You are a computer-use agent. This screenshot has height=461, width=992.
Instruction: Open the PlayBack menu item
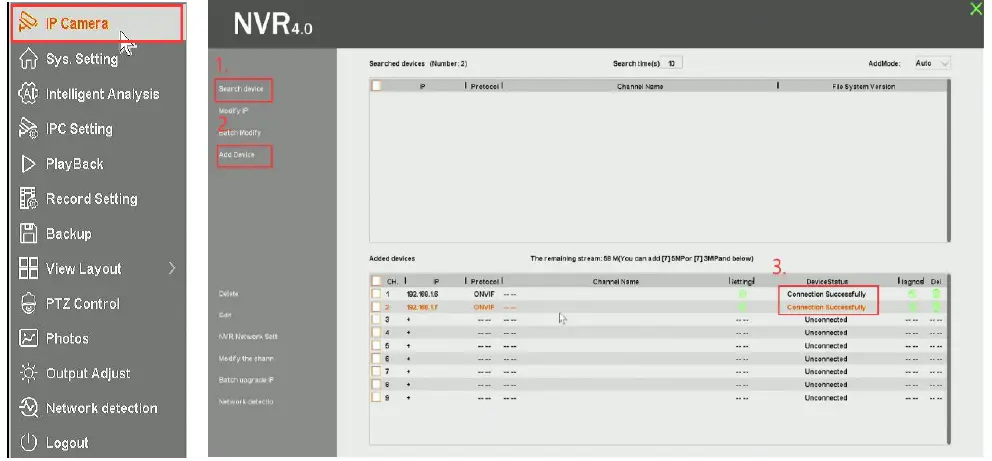[x=97, y=164]
